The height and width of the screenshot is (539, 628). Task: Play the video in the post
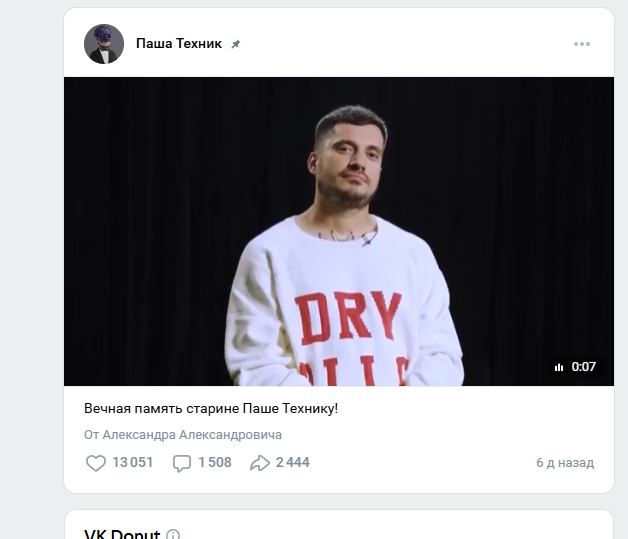tap(338, 231)
